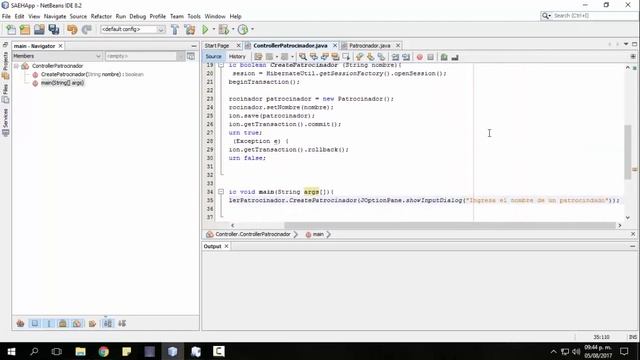Select main(String[] args) in Navigator

point(62,83)
